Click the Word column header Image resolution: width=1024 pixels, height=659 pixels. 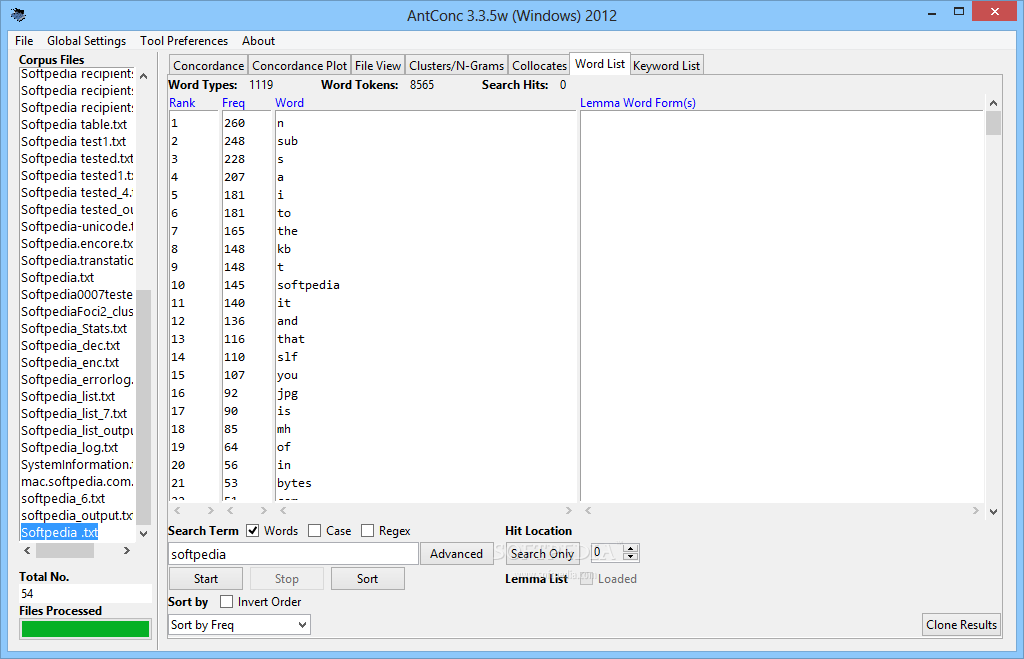[289, 103]
